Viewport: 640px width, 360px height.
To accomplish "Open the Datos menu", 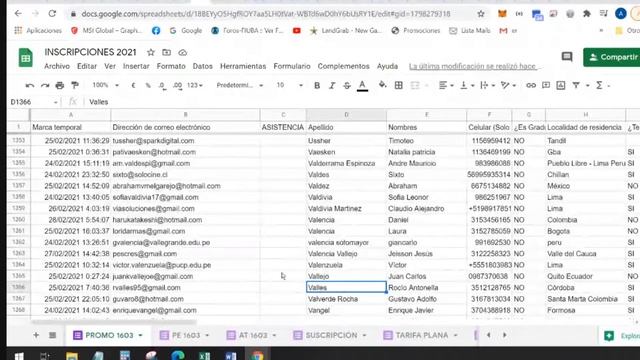I will coord(202,66).
